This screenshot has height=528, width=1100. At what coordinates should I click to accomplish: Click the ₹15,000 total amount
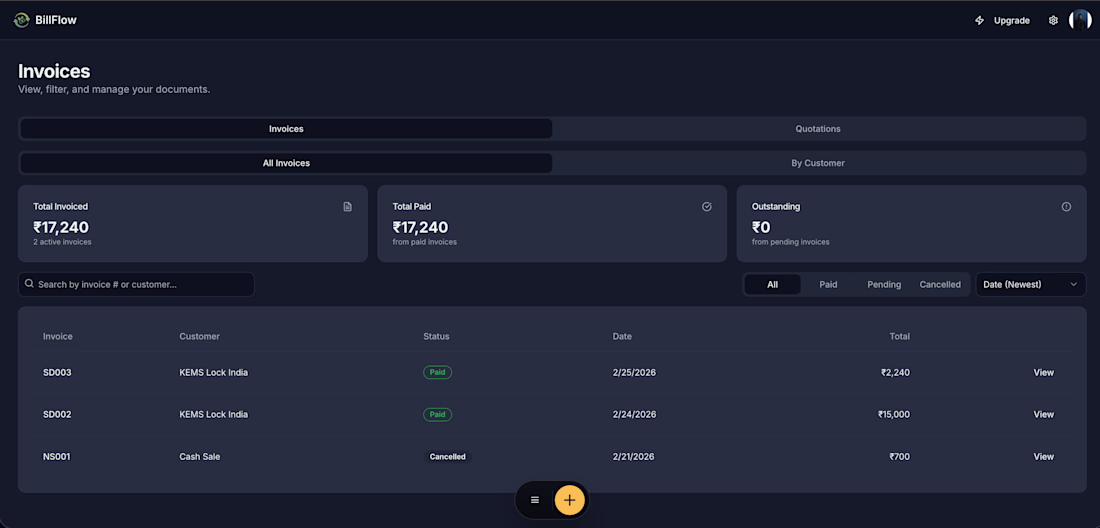point(894,414)
